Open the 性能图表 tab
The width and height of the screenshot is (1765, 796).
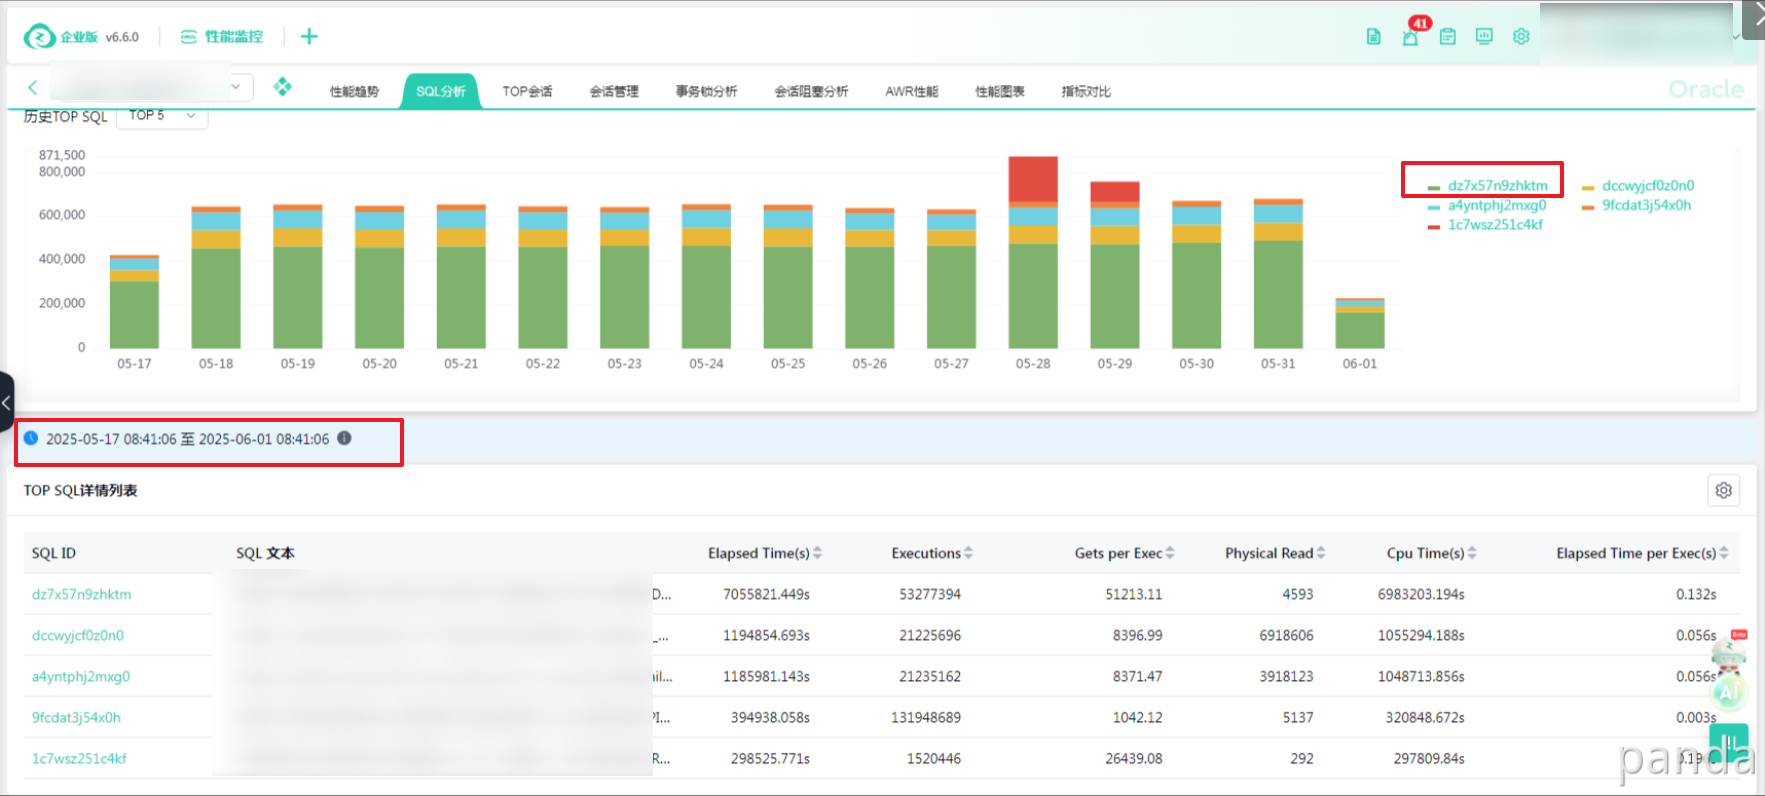point(1000,91)
